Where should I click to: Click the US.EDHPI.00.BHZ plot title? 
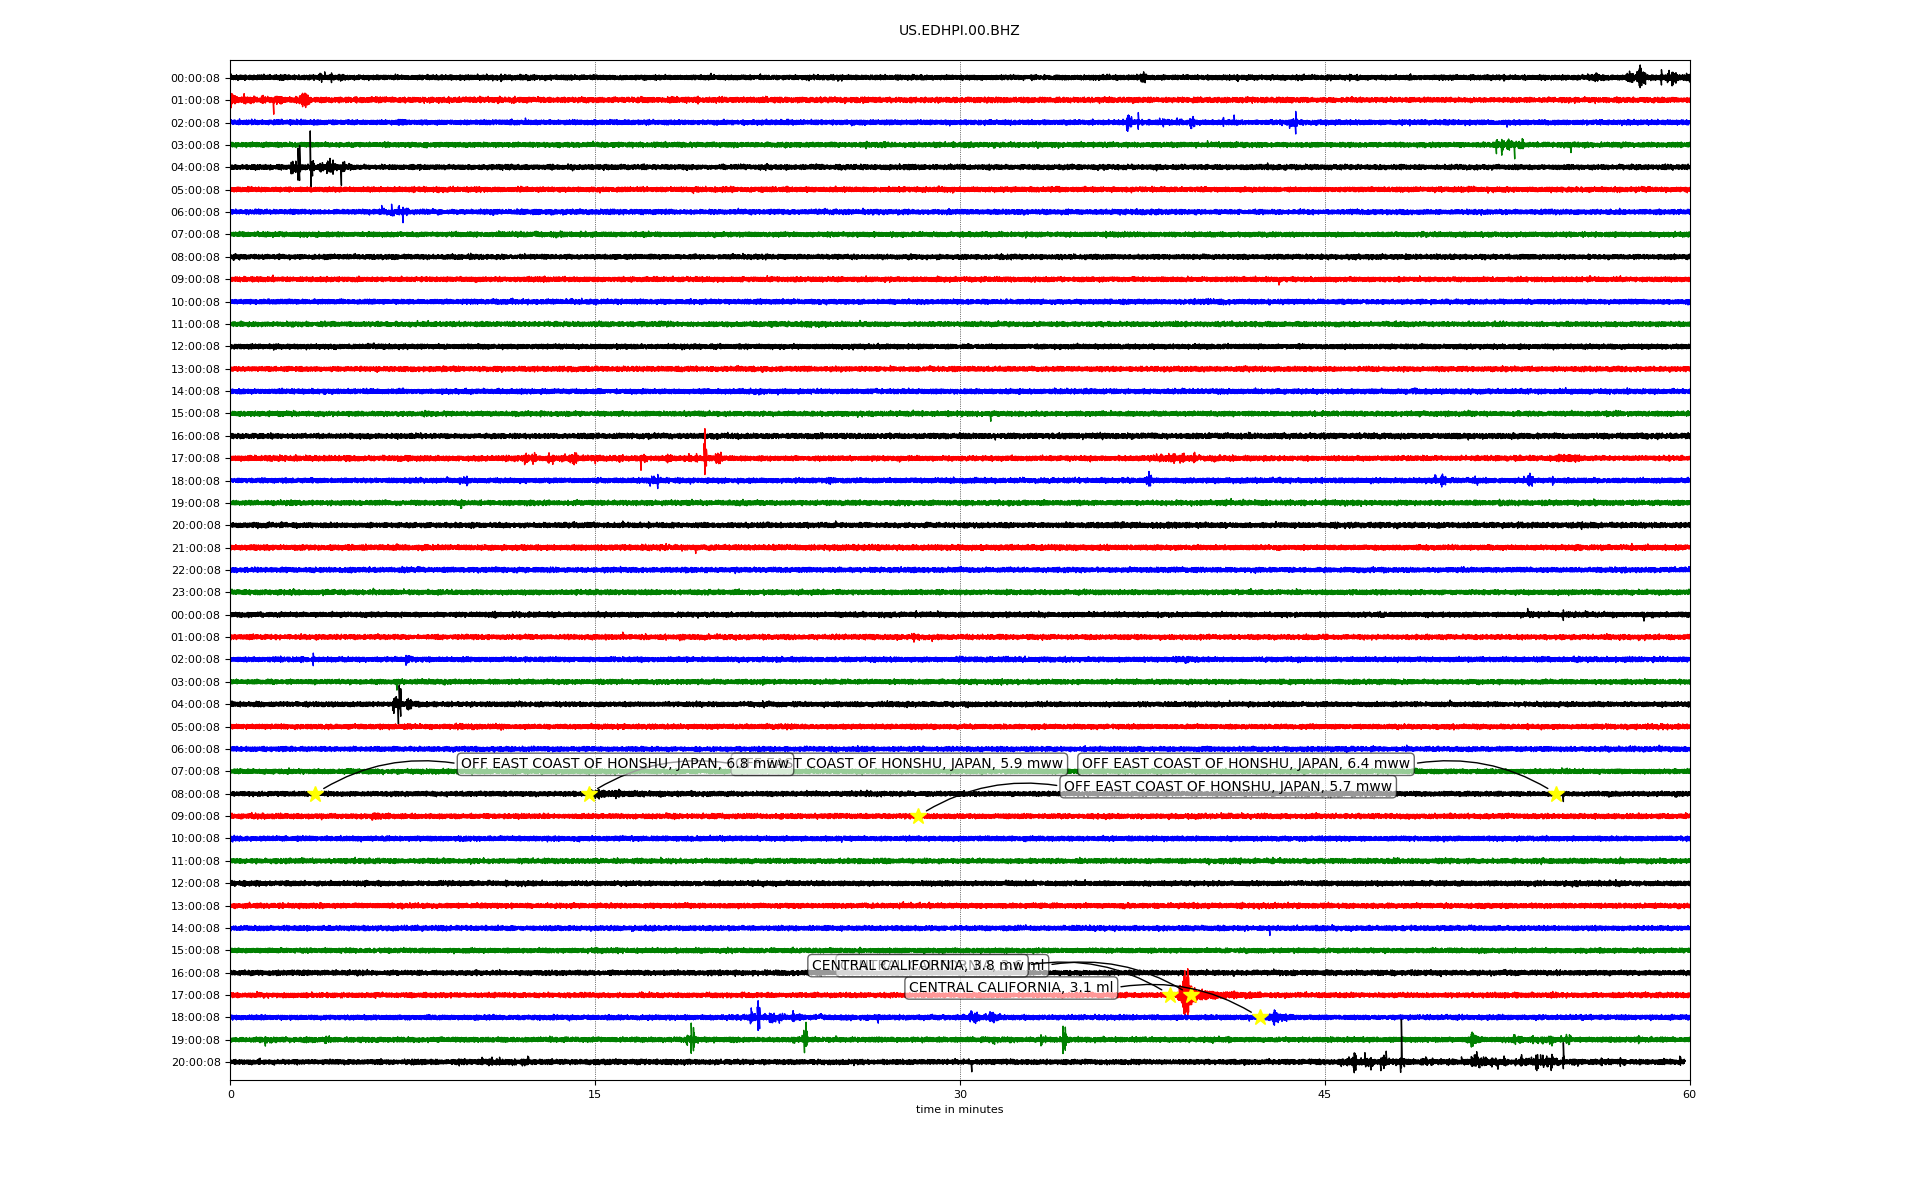pos(959,31)
